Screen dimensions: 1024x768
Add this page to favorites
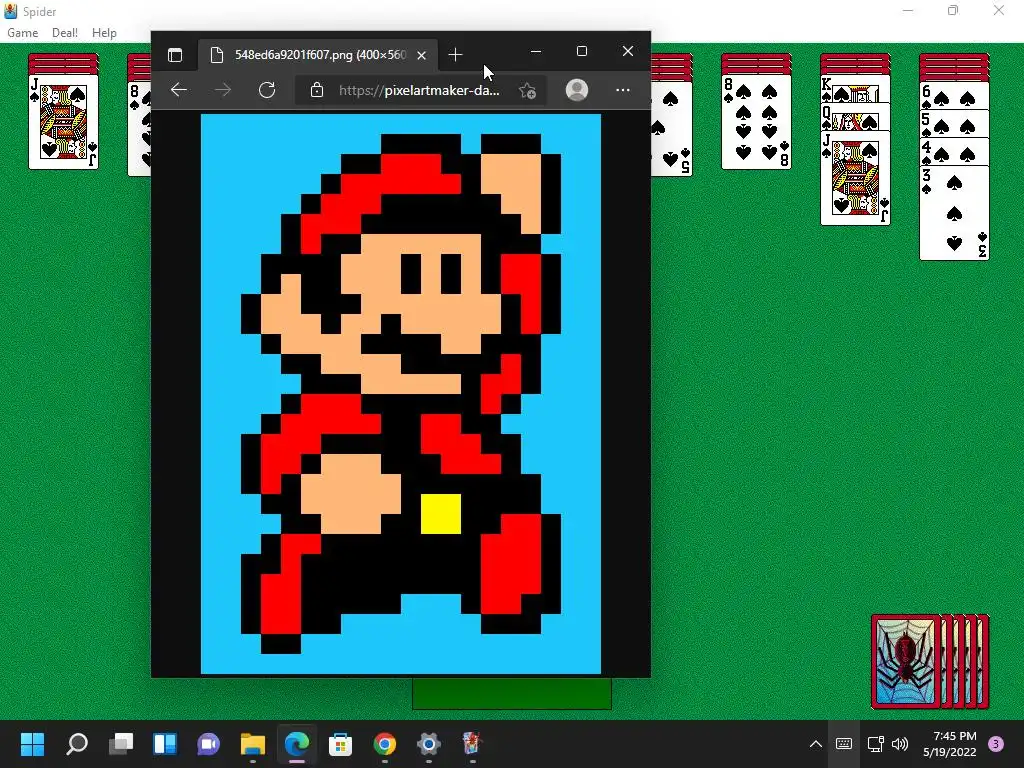coord(527,90)
